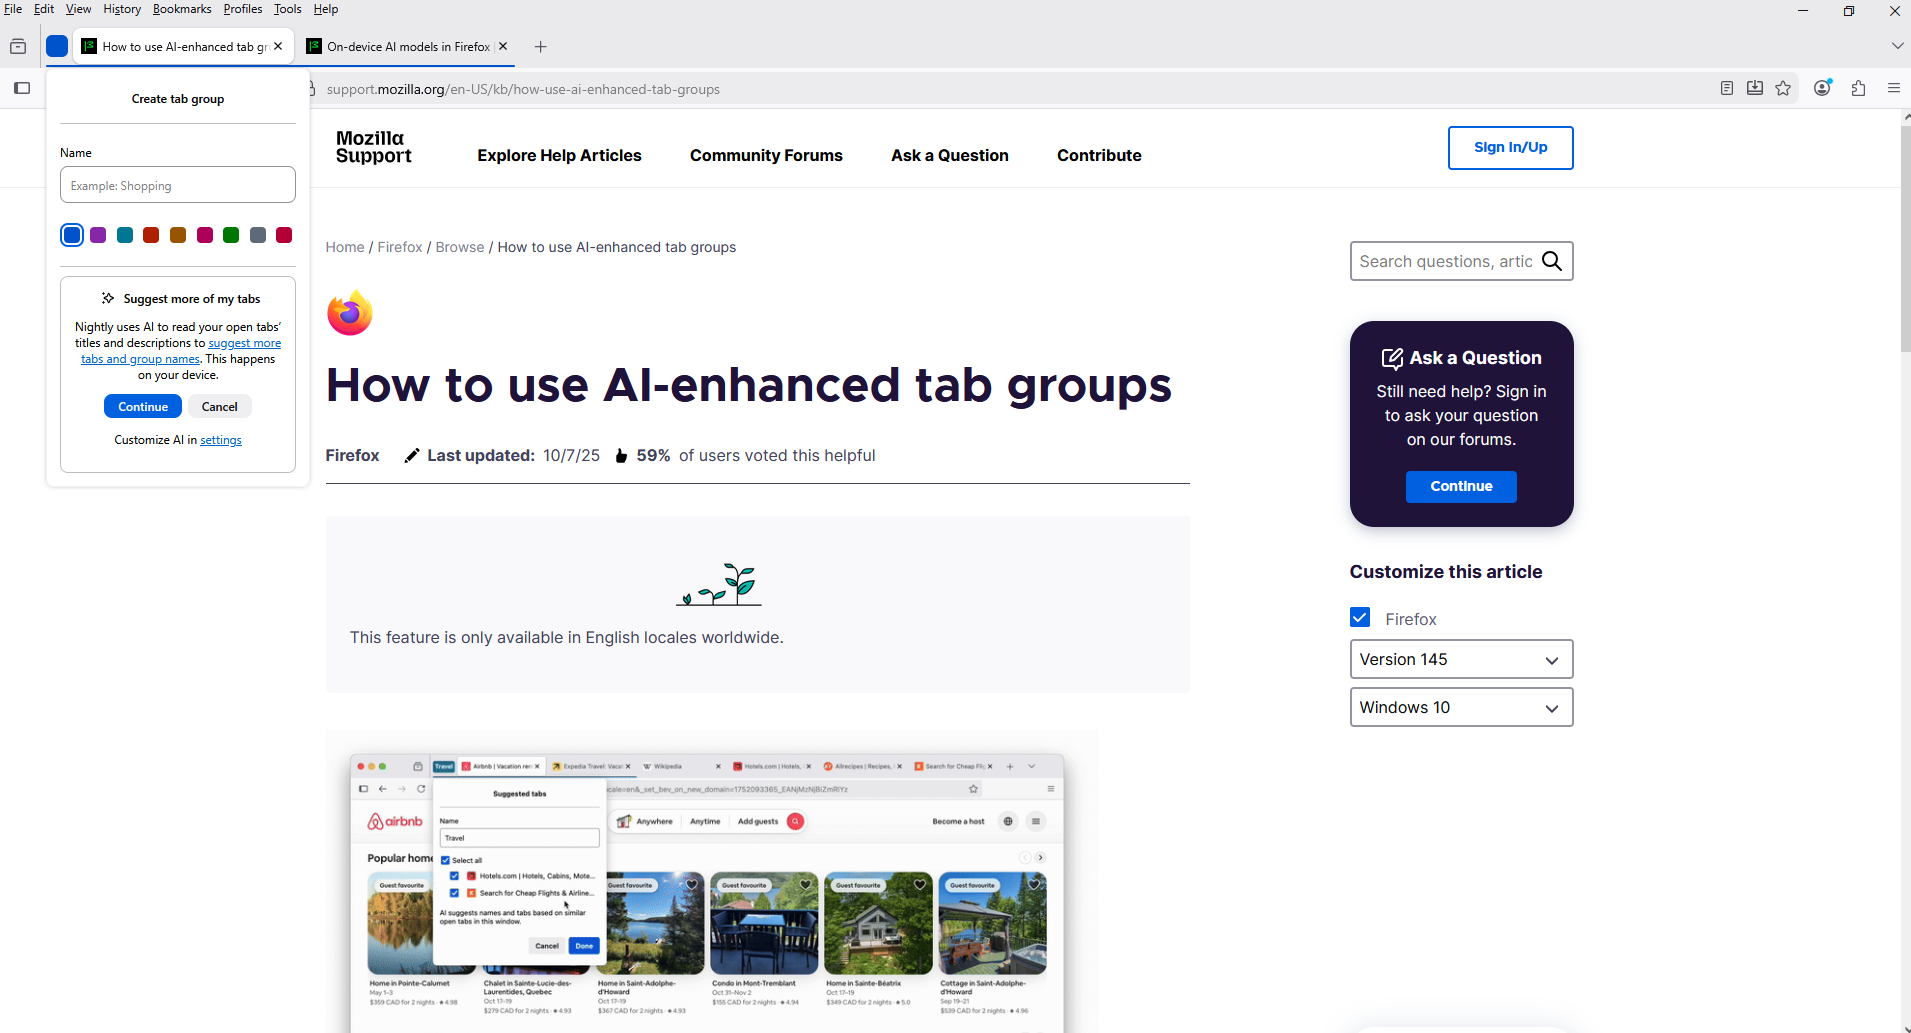Image resolution: width=1911 pixels, height=1033 pixels.
Task: Choose the green tab group color
Action: tap(231, 235)
